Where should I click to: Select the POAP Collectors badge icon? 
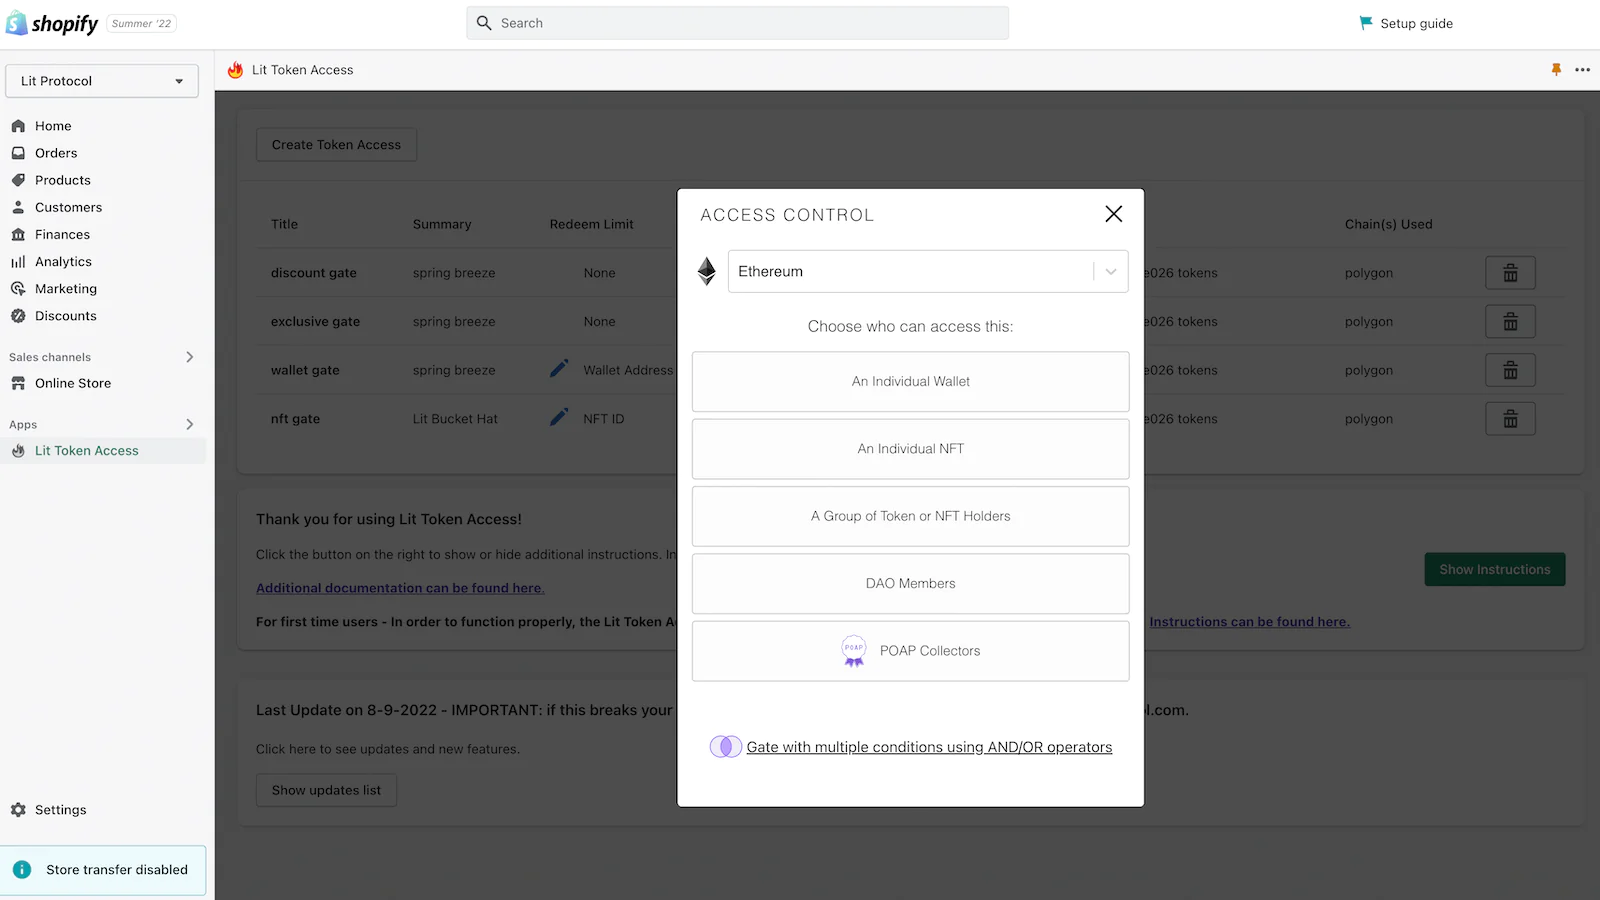(854, 651)
